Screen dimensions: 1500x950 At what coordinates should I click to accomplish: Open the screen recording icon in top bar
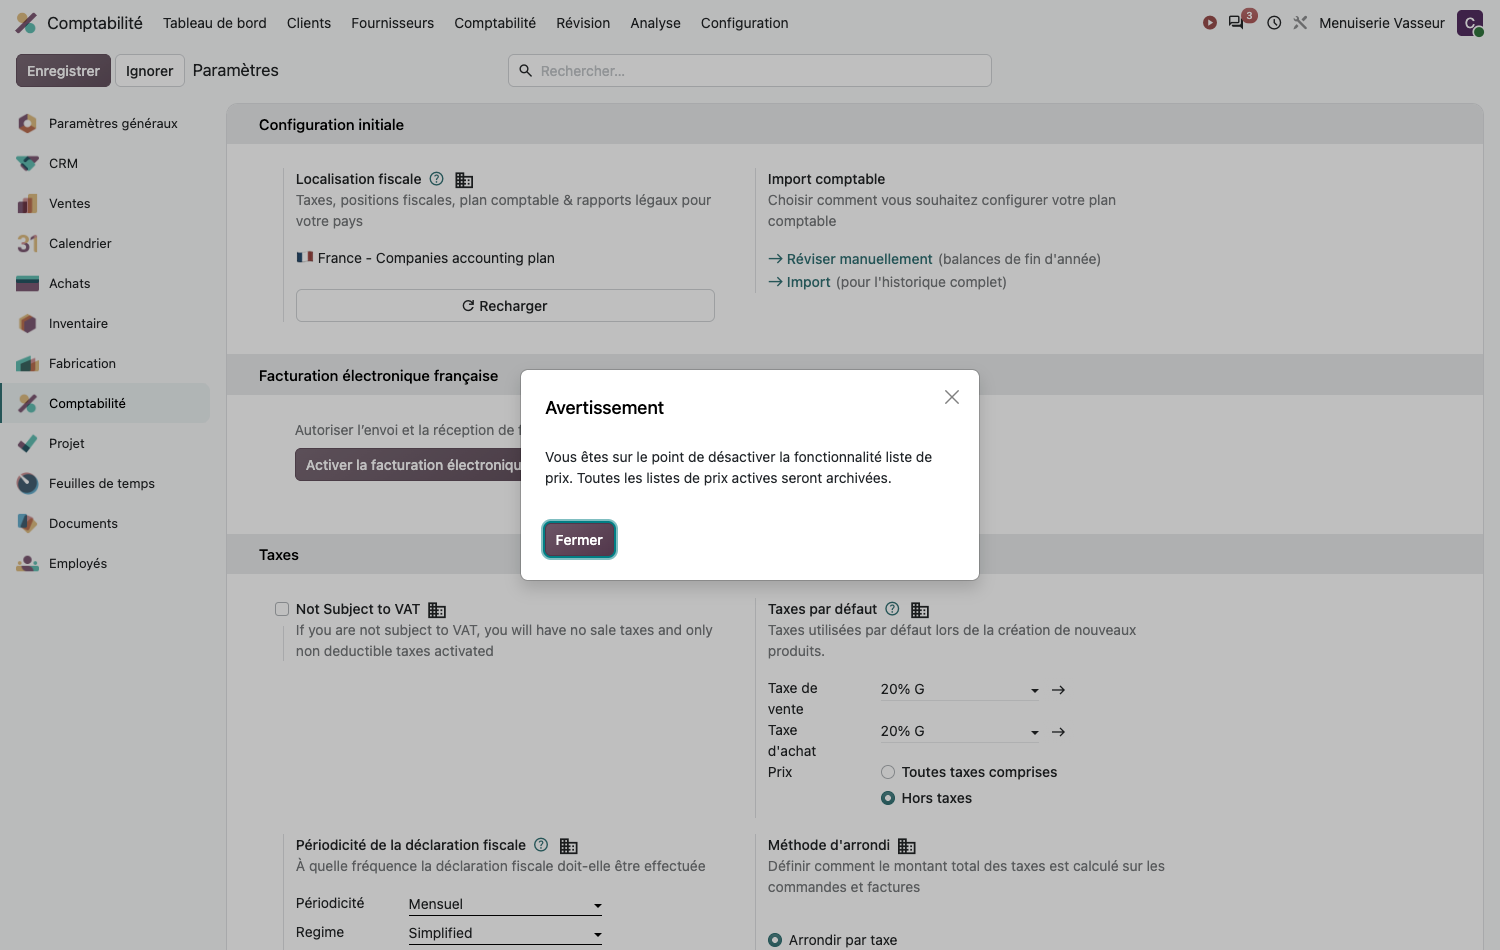click(x=1210, y=23)
